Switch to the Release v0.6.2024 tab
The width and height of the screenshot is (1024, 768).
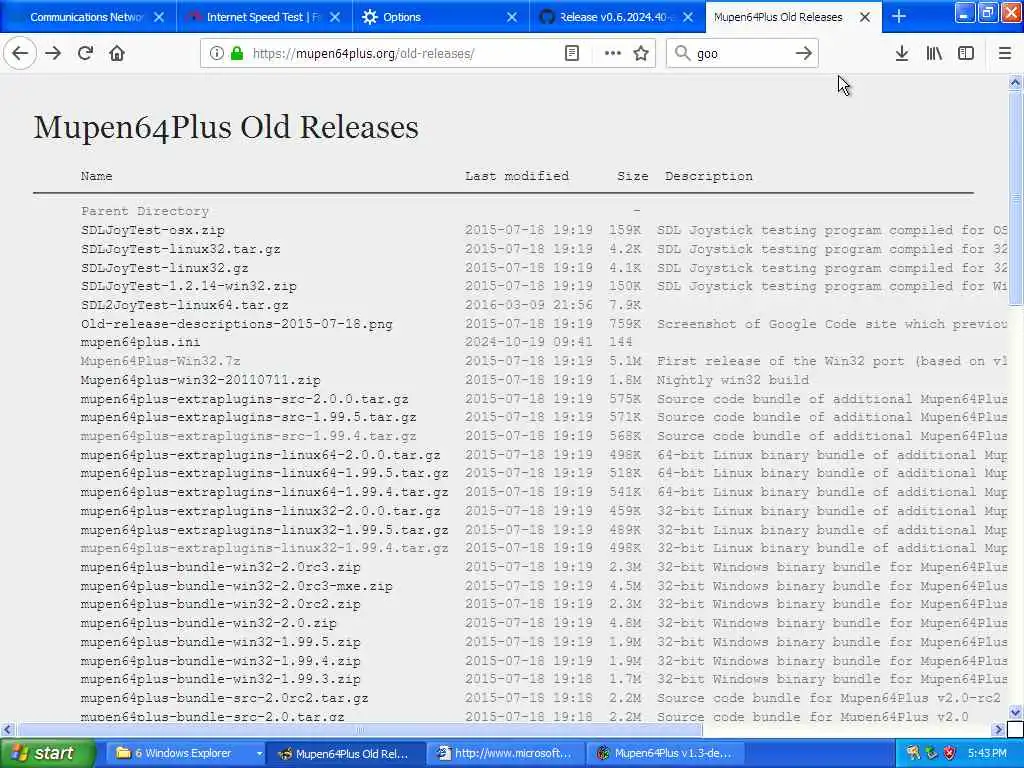(x=618, y=17)
